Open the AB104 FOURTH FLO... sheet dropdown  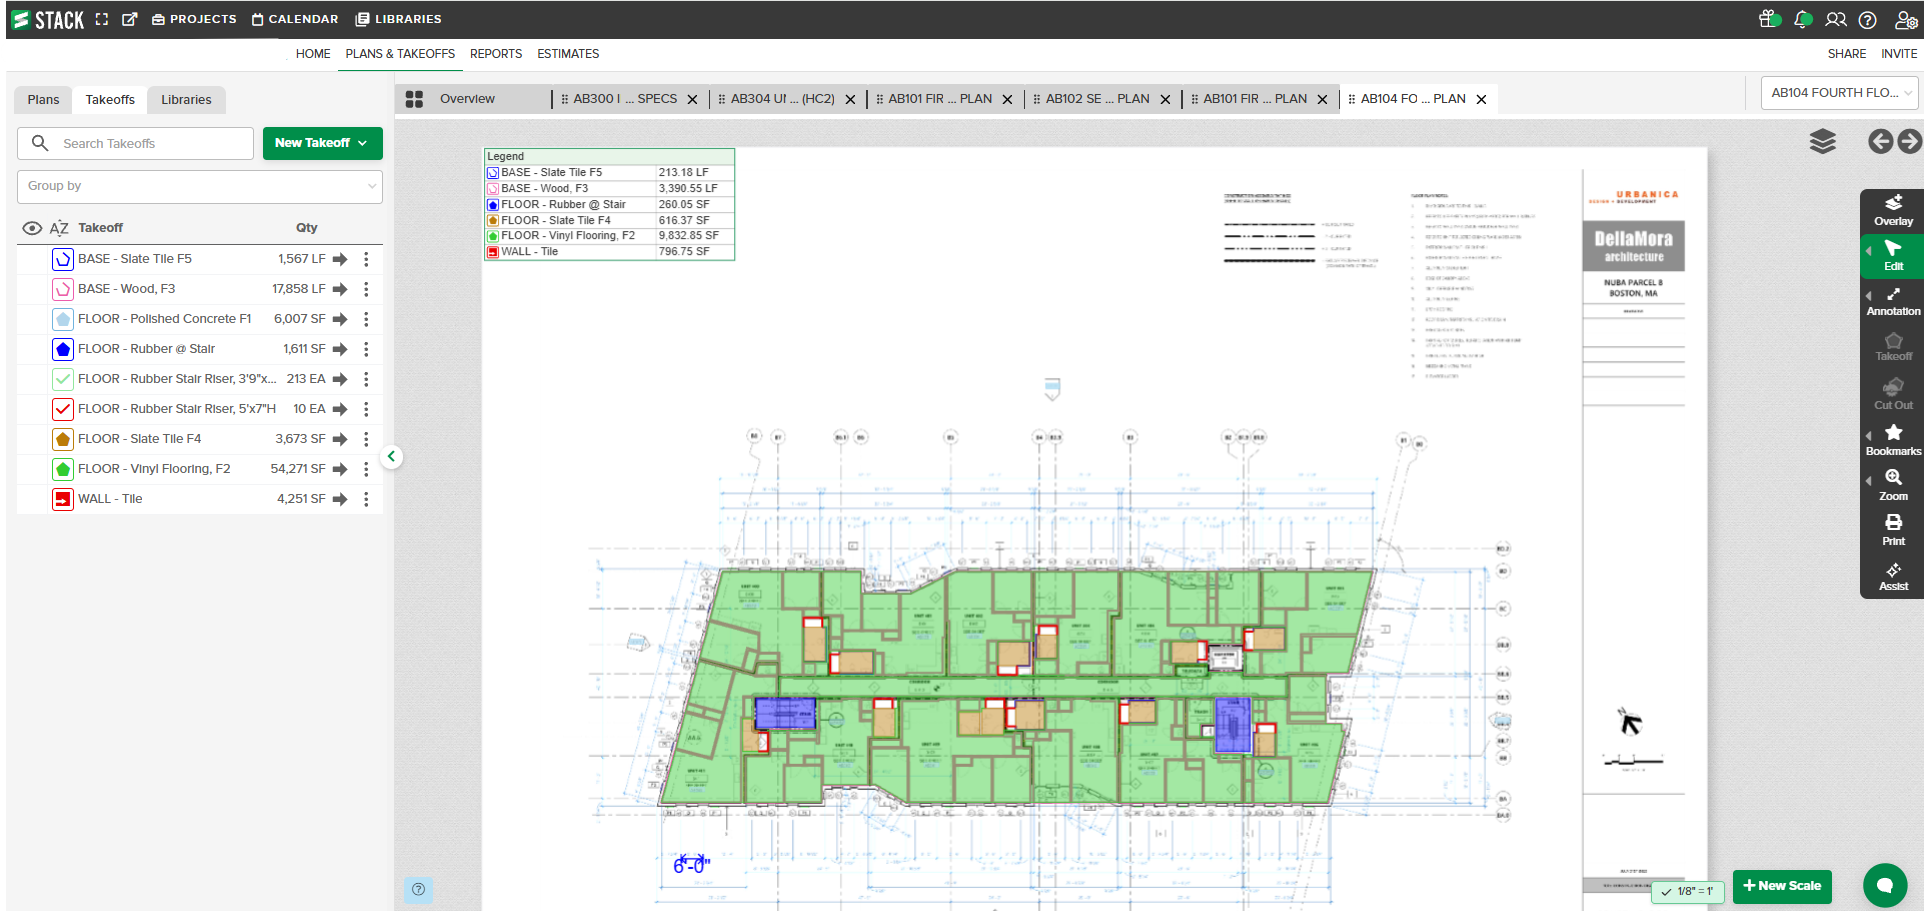1840,93
